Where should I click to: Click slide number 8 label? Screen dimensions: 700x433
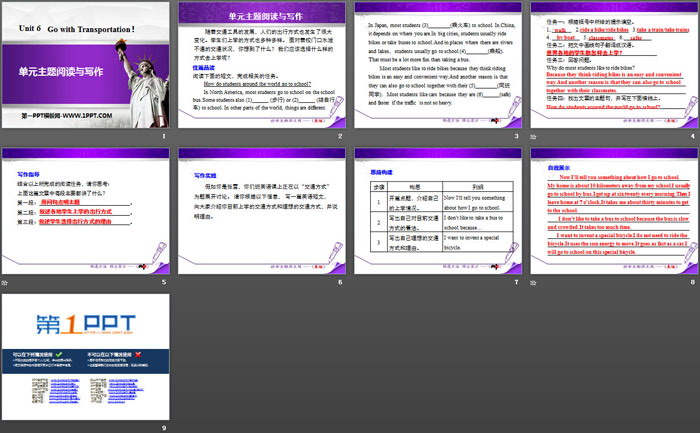pyautogui.click(x=692, y=282)
